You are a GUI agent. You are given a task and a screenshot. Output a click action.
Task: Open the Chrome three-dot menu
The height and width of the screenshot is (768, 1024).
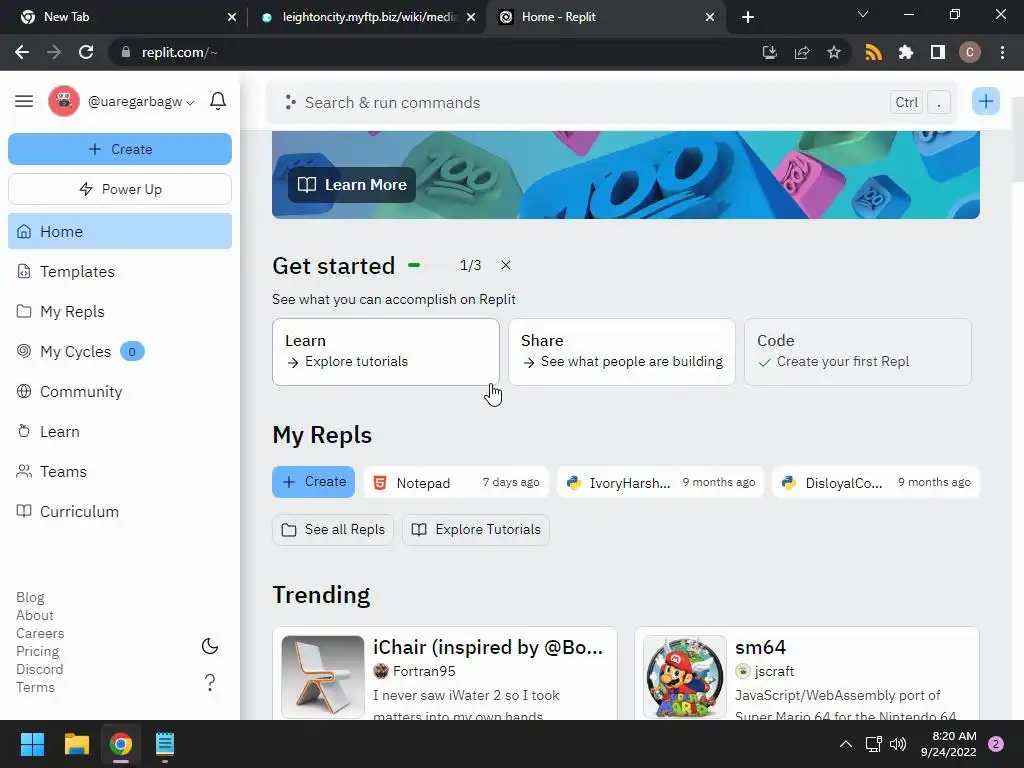point(1002,52)
